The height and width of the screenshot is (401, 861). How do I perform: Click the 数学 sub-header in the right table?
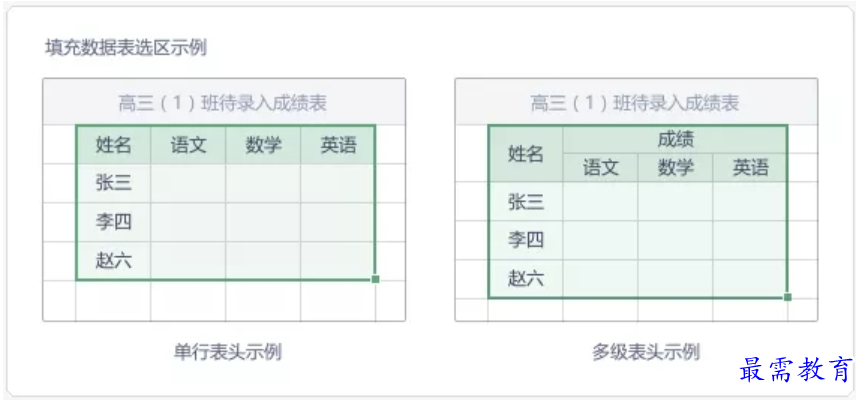coord(675,168)
